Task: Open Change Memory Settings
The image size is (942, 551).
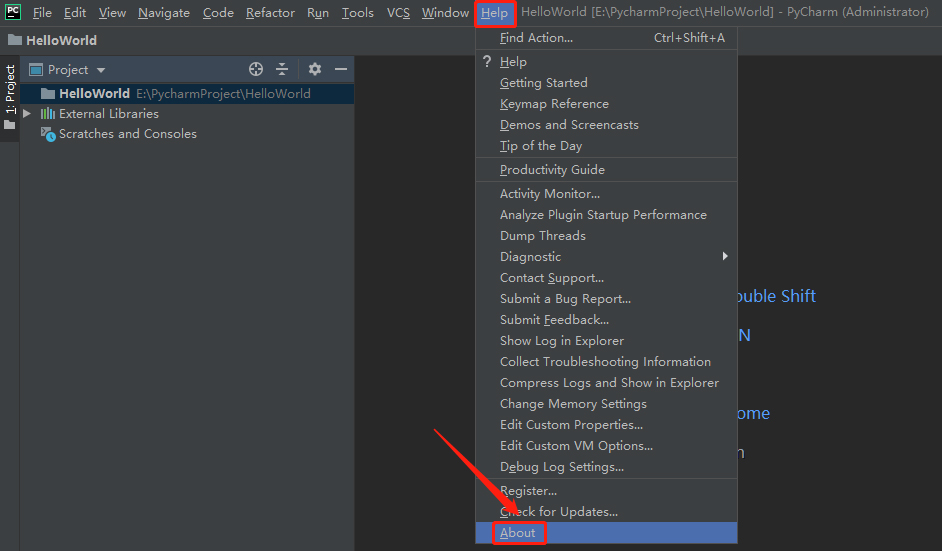Action: [x=606, y=404]
